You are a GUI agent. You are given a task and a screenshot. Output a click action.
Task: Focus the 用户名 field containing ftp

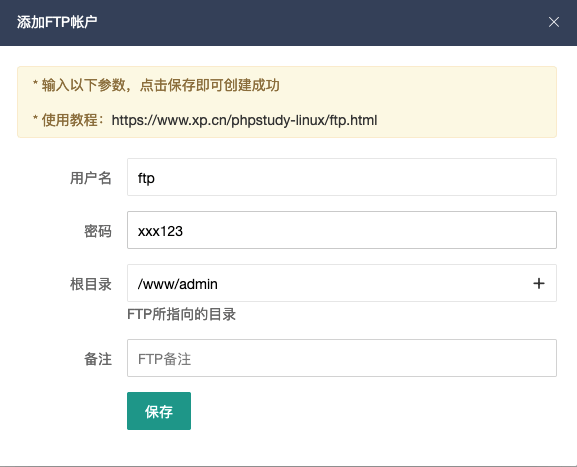point(342,177)
